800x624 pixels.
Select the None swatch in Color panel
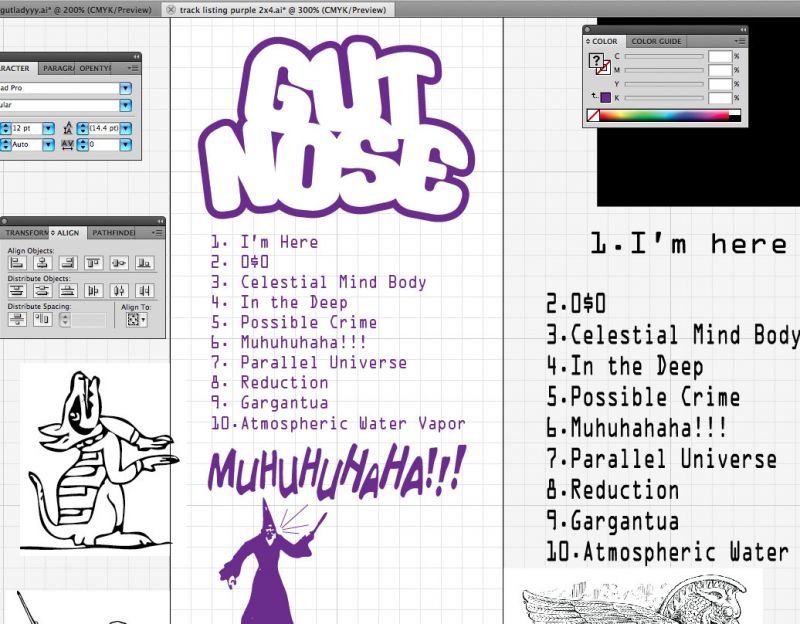[593, 116]
